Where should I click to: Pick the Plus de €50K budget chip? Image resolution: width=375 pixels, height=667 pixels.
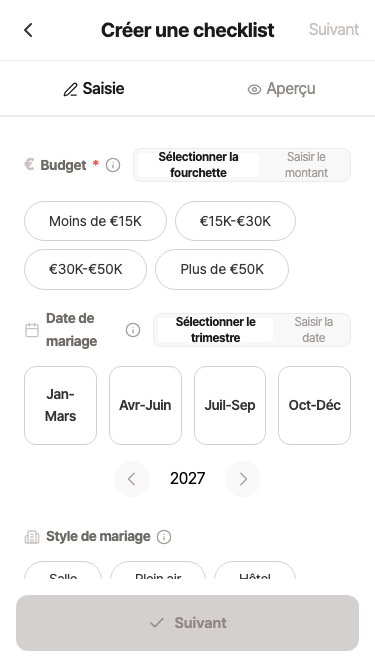(222, 270)
